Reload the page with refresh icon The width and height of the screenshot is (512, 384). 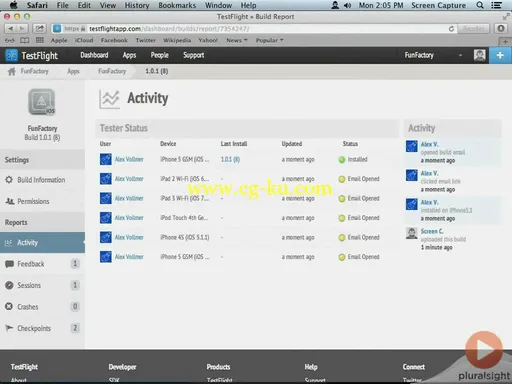coord(451,29)
